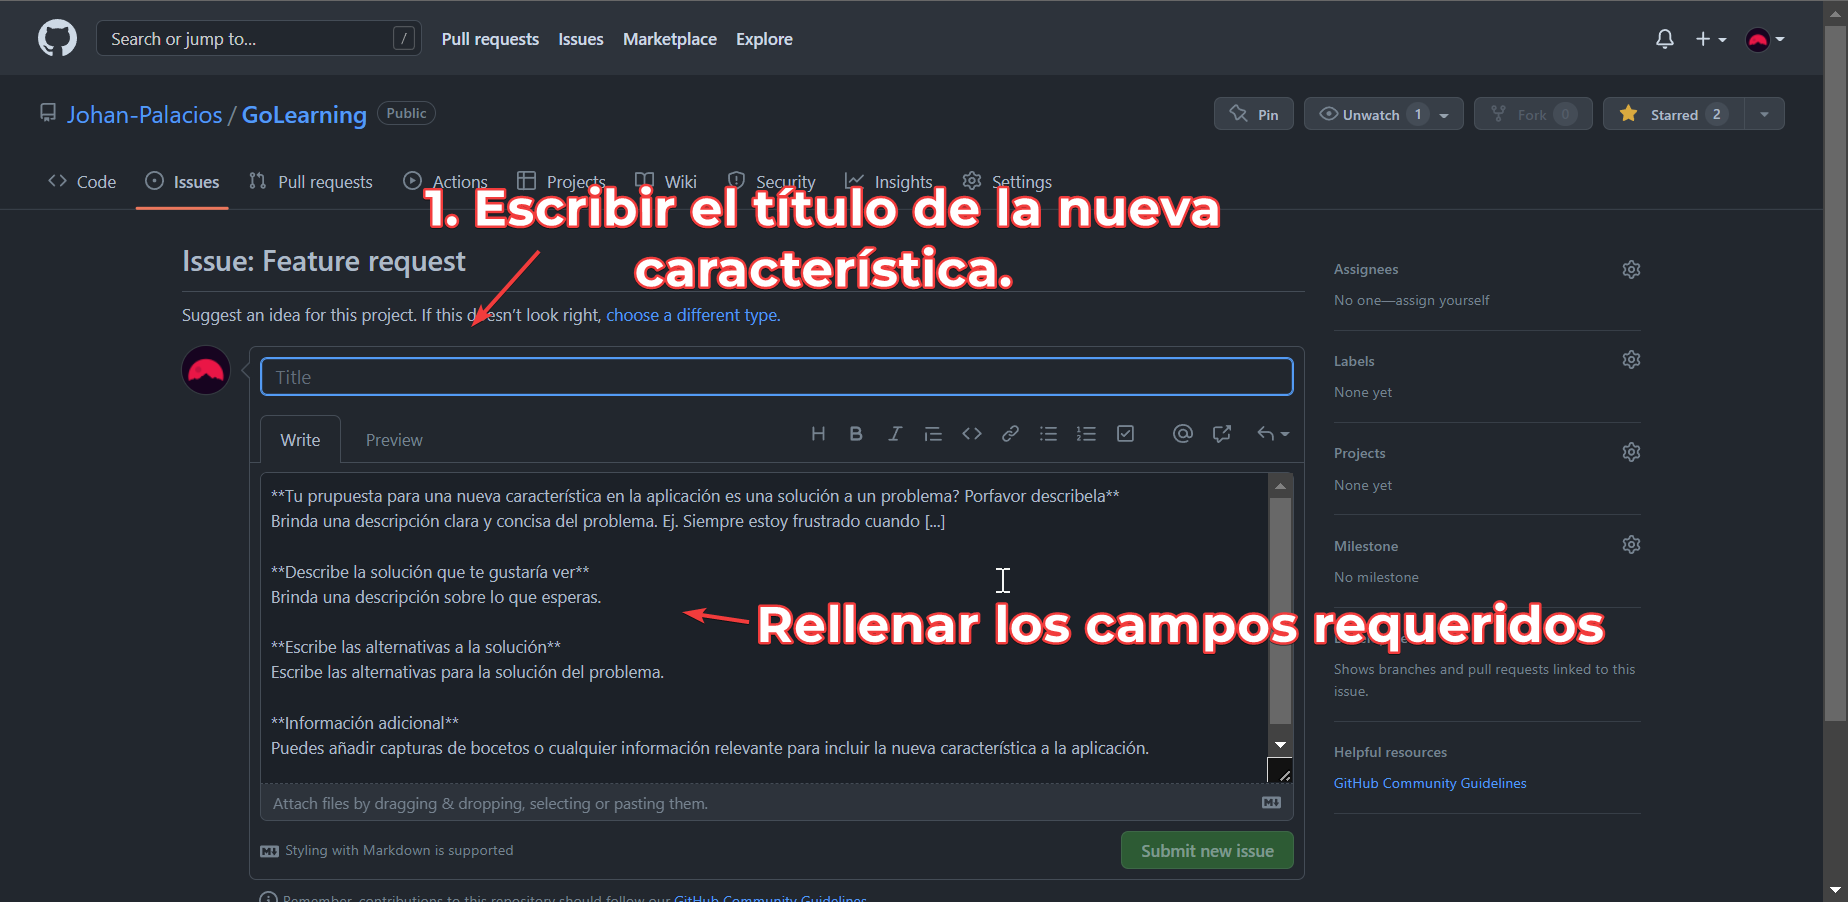Switch to the Preview tab
This screenshot has width=1848, height=902.
click(x=394, y=440)
